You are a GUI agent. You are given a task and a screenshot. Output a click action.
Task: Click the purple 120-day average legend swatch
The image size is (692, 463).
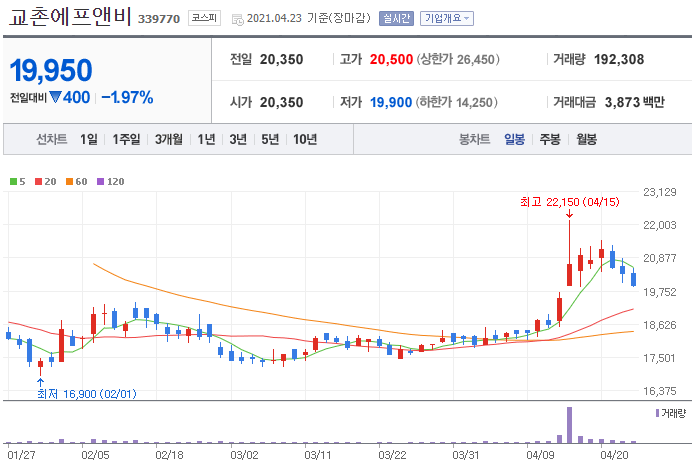click(x=100, y=181)
